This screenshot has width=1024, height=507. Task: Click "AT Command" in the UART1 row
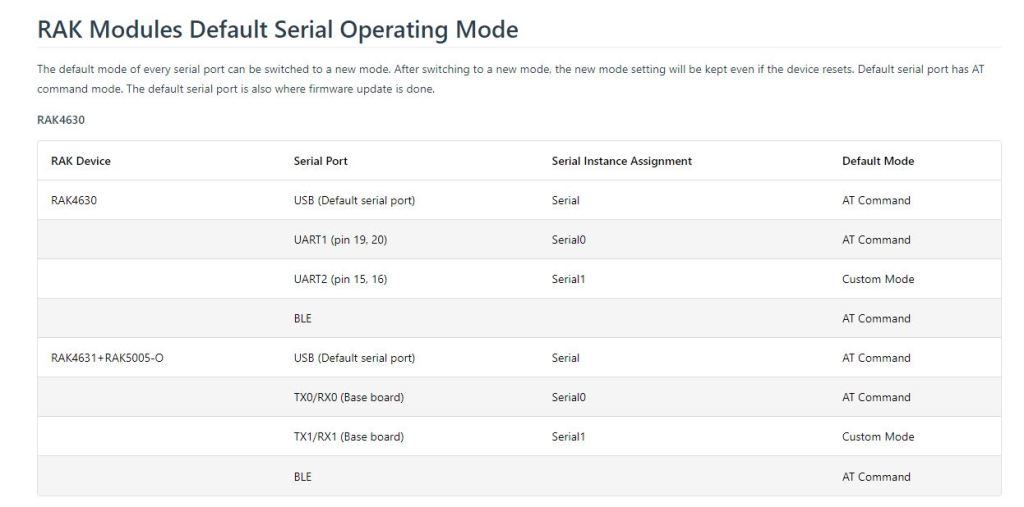point(876,240)
